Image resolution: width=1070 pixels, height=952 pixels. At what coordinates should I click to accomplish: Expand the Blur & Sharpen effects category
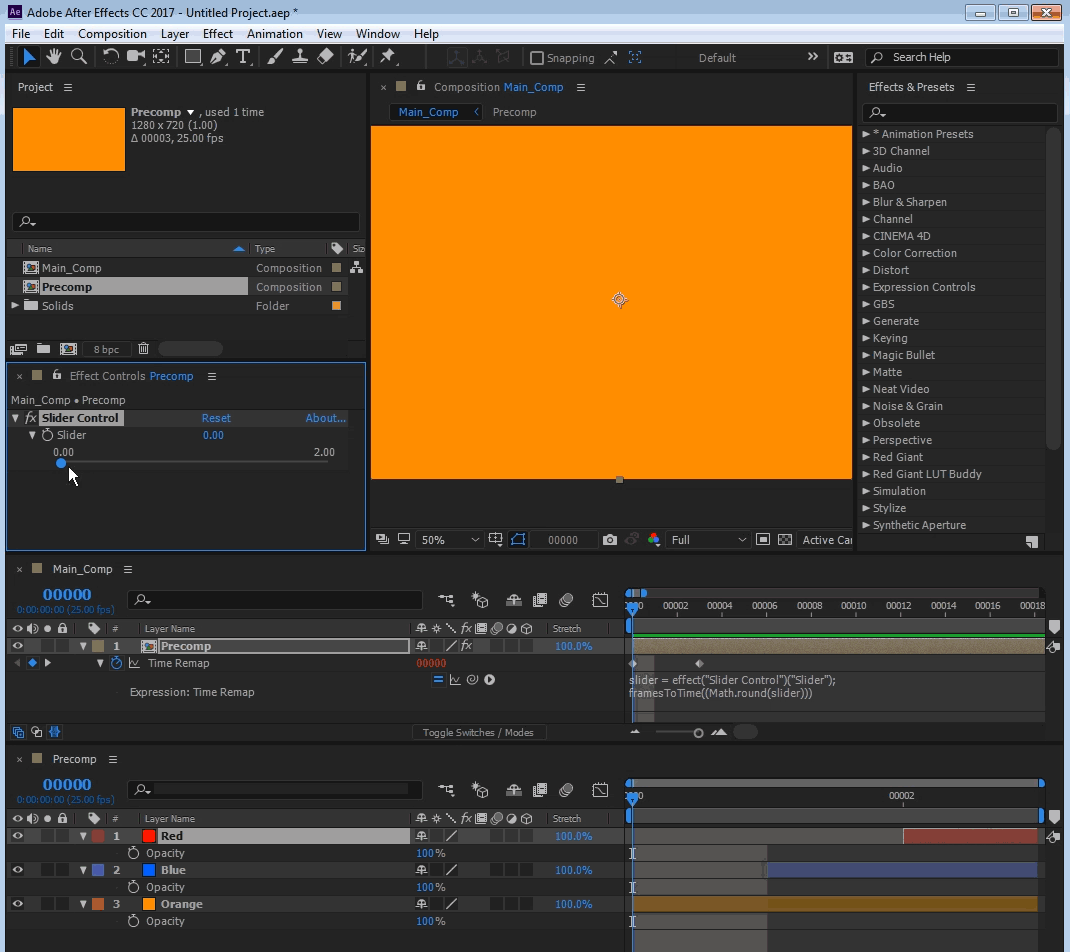tap(867, 202)
